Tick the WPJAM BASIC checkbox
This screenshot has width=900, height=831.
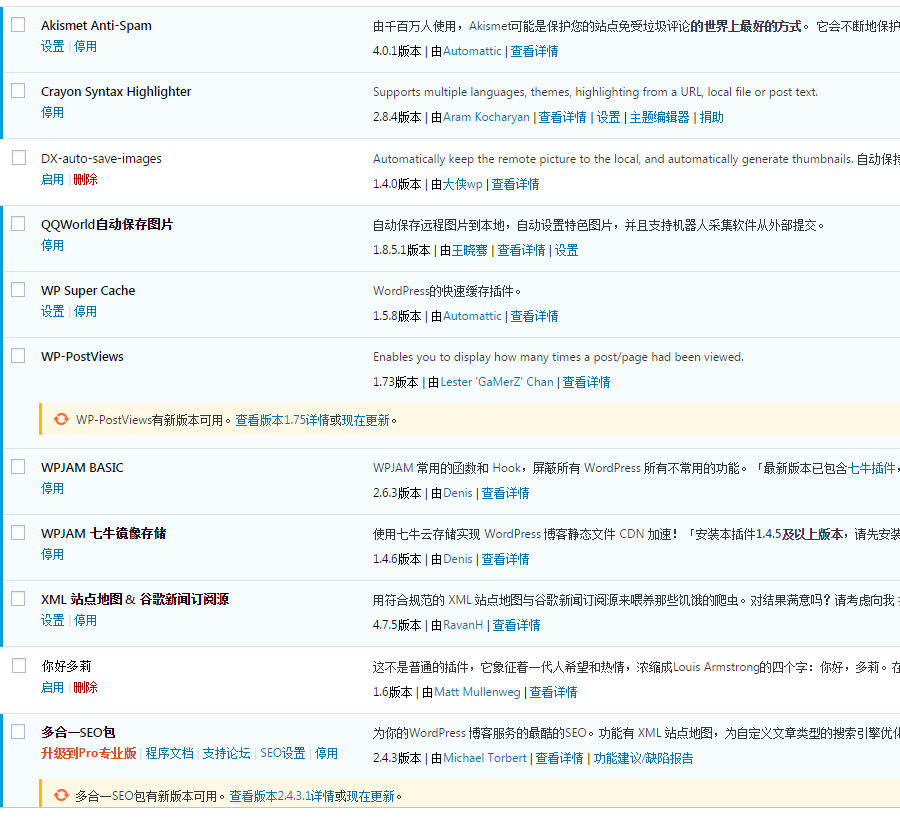point(18,467)
